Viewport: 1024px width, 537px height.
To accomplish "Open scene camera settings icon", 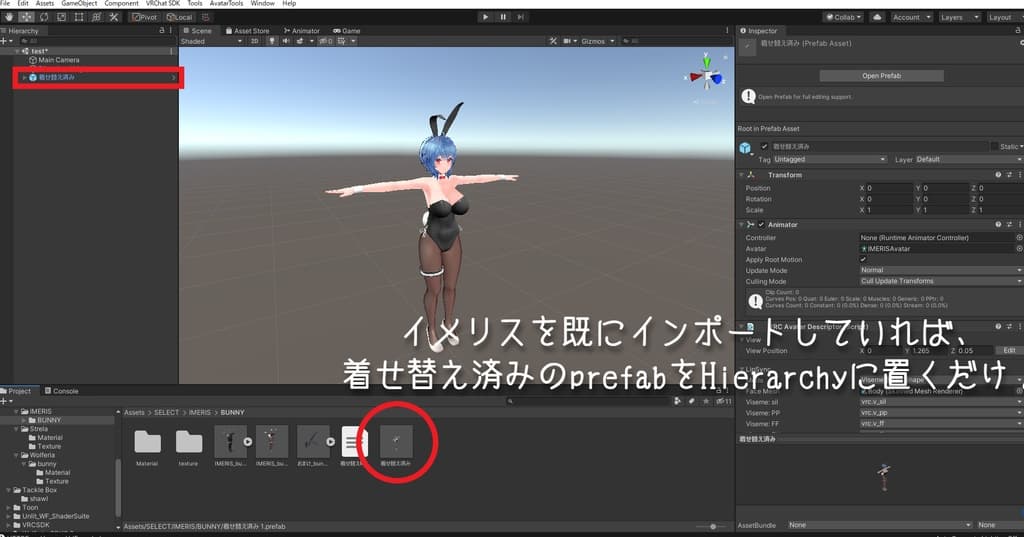I will point(567,41).
